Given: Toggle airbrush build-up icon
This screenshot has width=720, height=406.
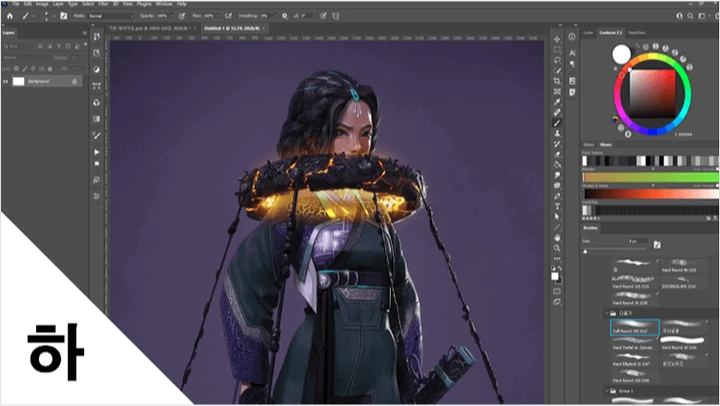Looking at the screenshot, I should [228, 16].
